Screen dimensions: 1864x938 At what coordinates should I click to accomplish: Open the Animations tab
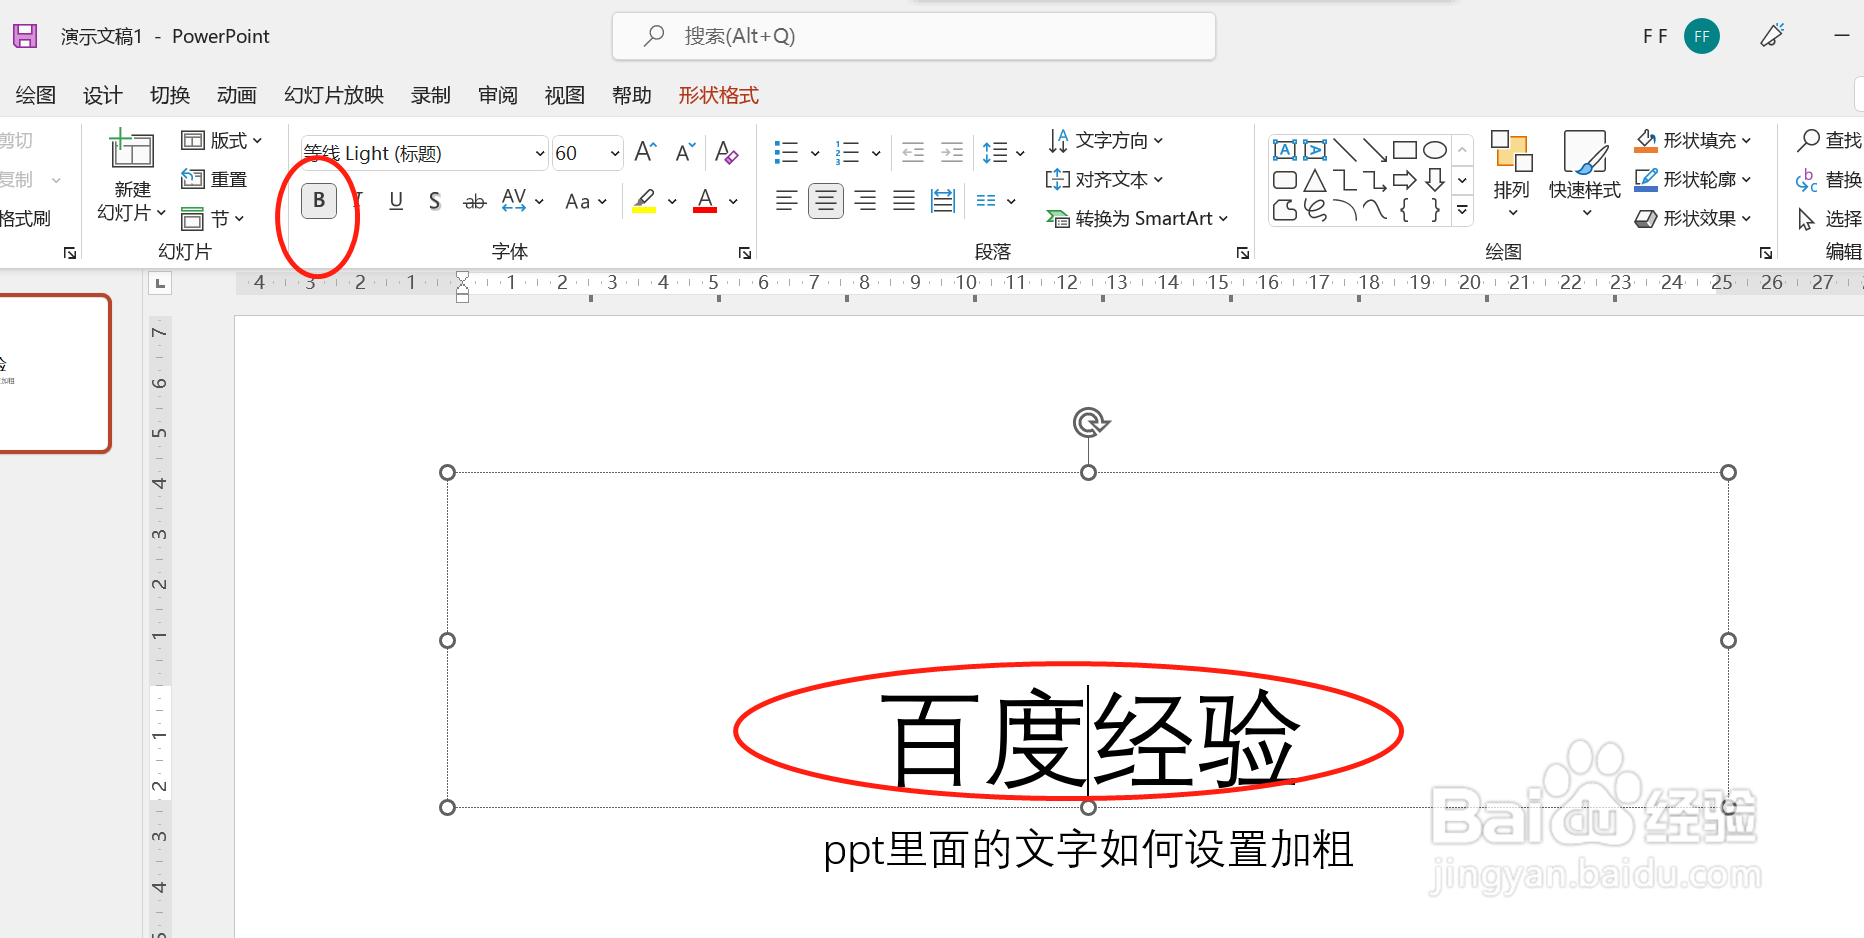coord(237,95)
